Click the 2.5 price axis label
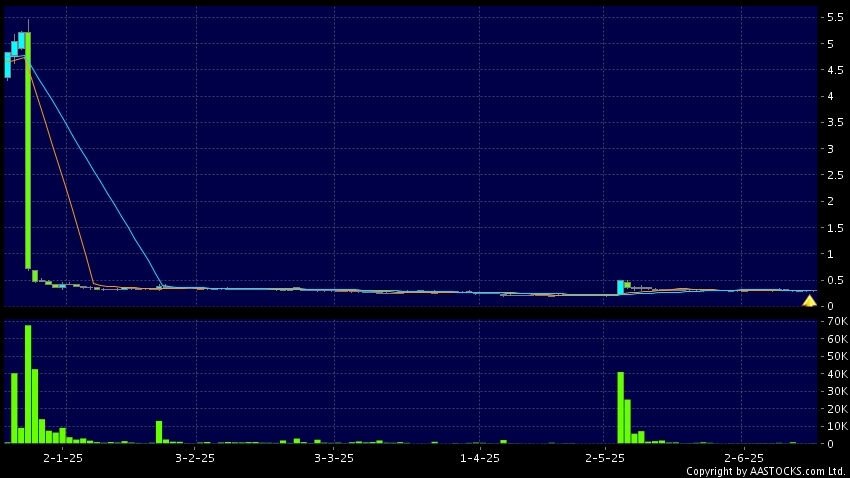Image resolution: width=850 pixels, height=478 pixels. [835, 175]
